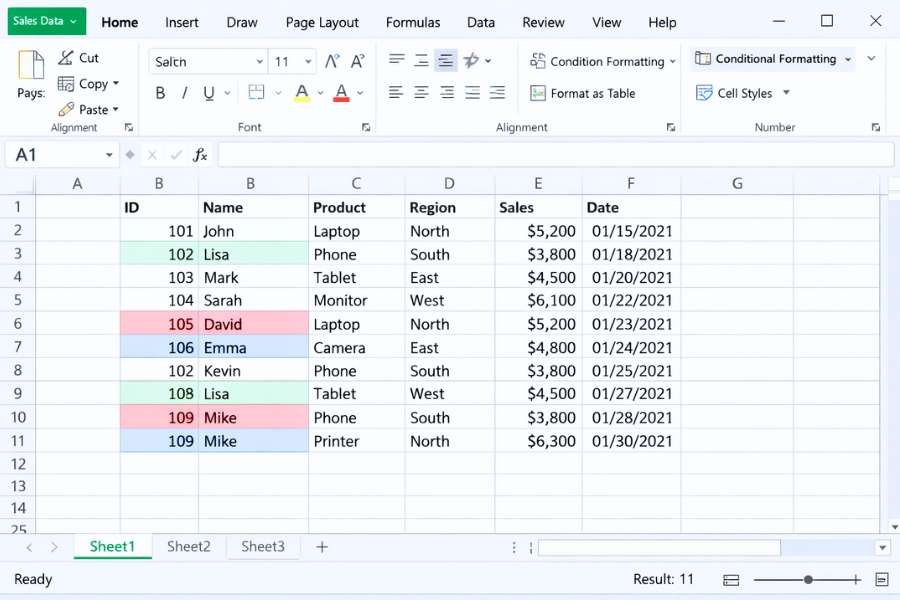The width and height of the screenshot is (900, 600).
Task: Increase font size with the grow font icon
Action: [x=331, y=60]
